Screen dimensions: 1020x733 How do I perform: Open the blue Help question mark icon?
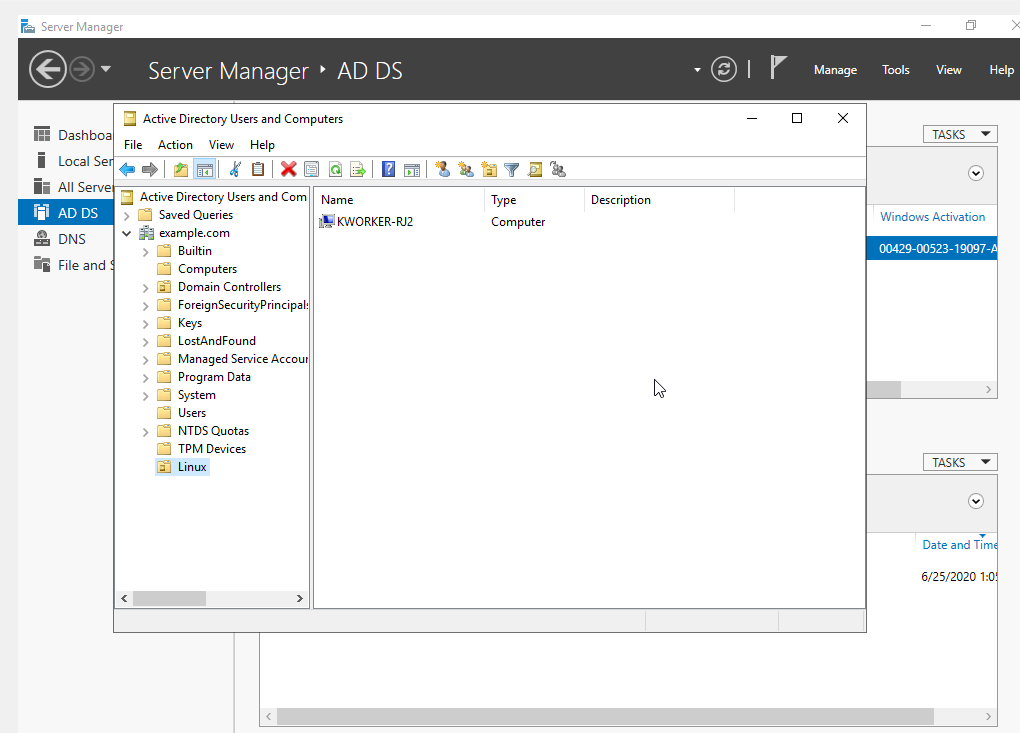[x=388, y=169]
